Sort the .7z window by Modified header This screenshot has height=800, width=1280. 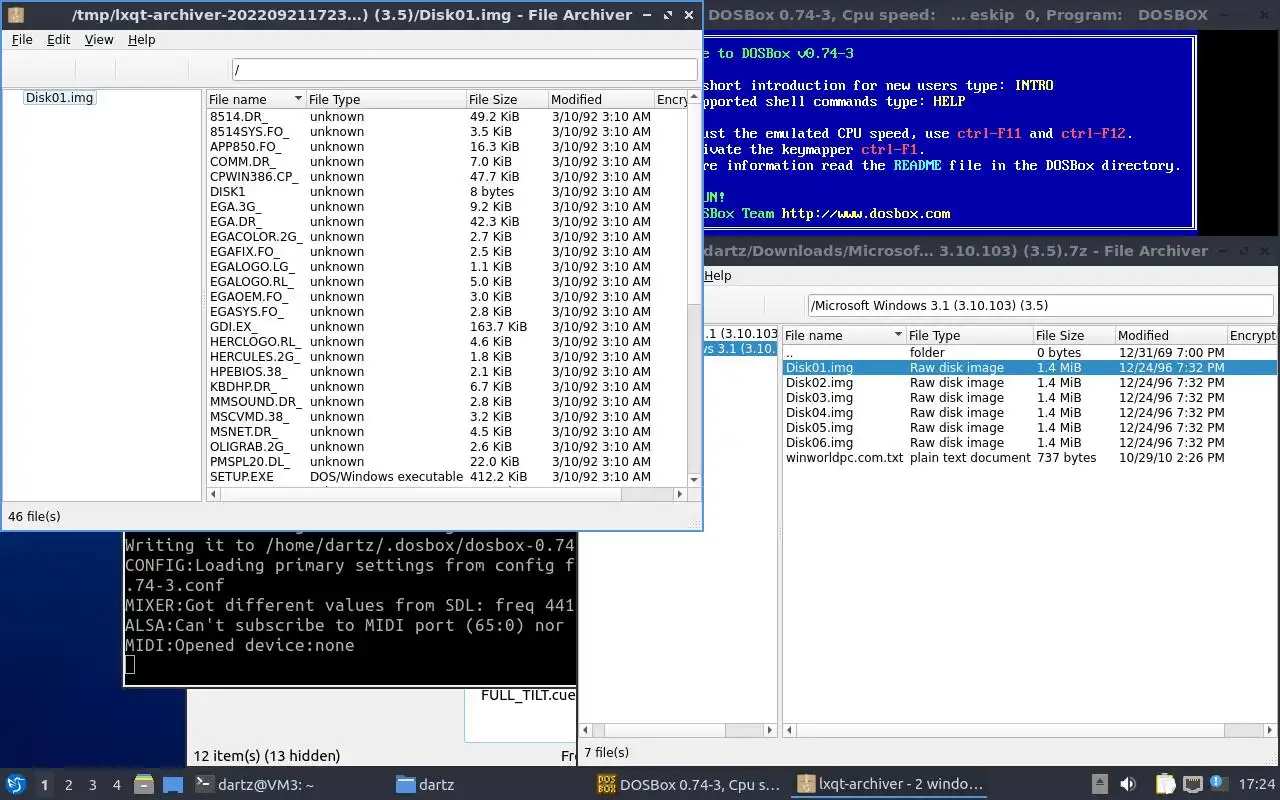point(1170,335)
